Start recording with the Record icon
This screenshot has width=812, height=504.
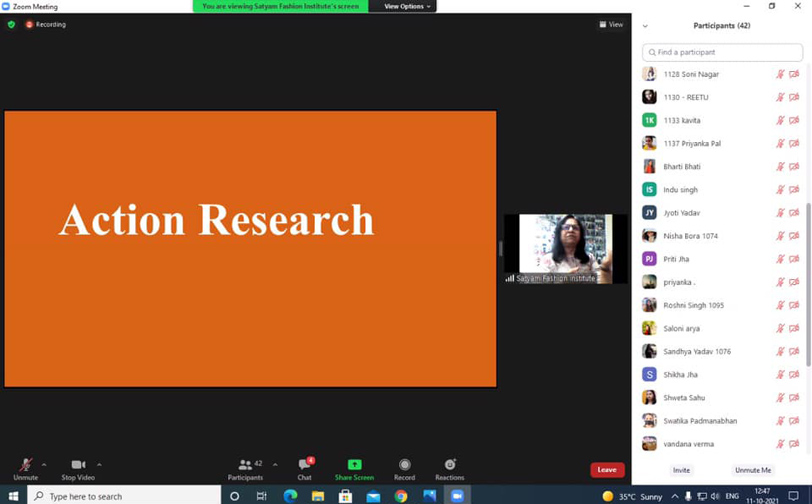404,465
